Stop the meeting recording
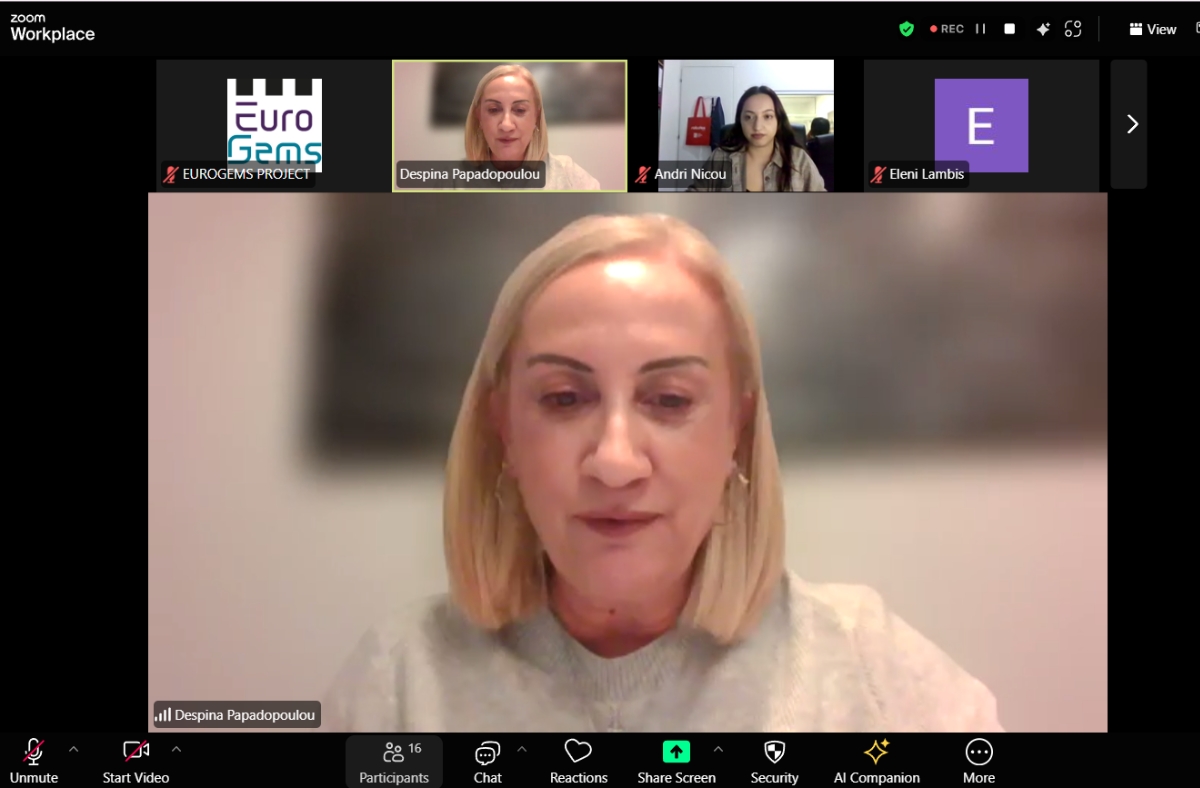Viewport: 1200px width, 788px height. (x=1009, y=29)
